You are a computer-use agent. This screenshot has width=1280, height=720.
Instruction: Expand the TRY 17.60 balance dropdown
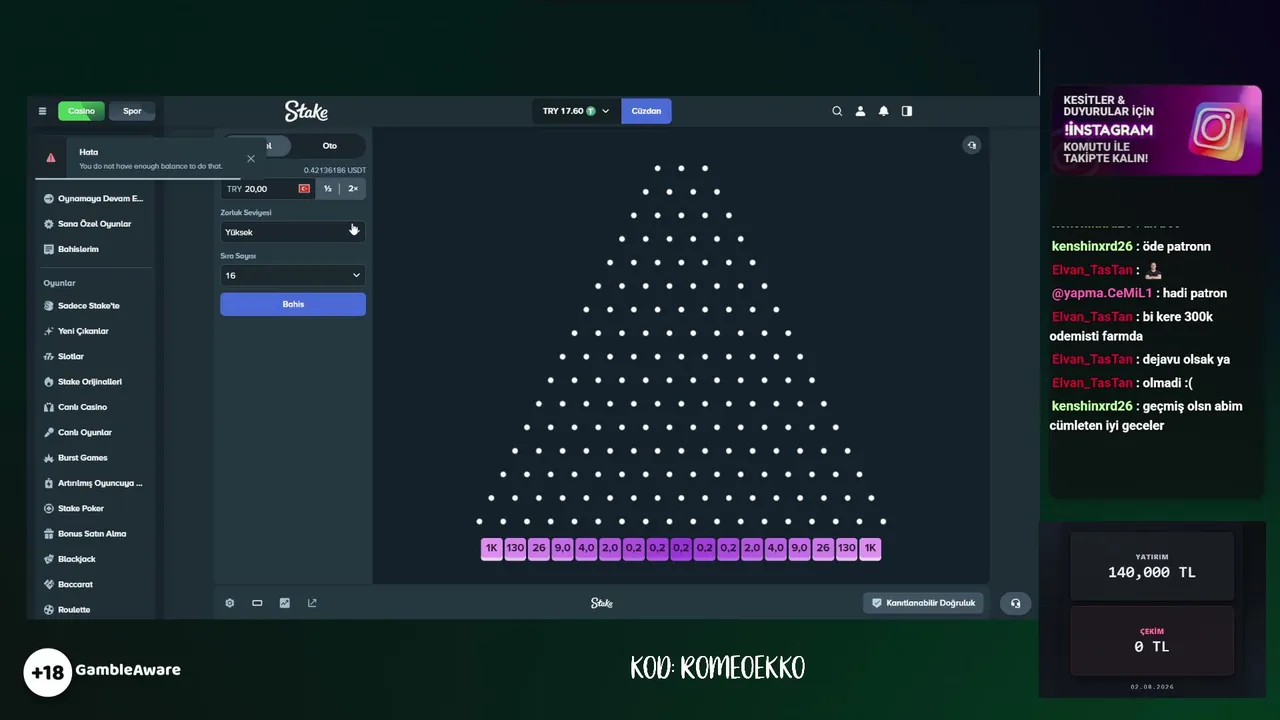click(x=575, y=111)
